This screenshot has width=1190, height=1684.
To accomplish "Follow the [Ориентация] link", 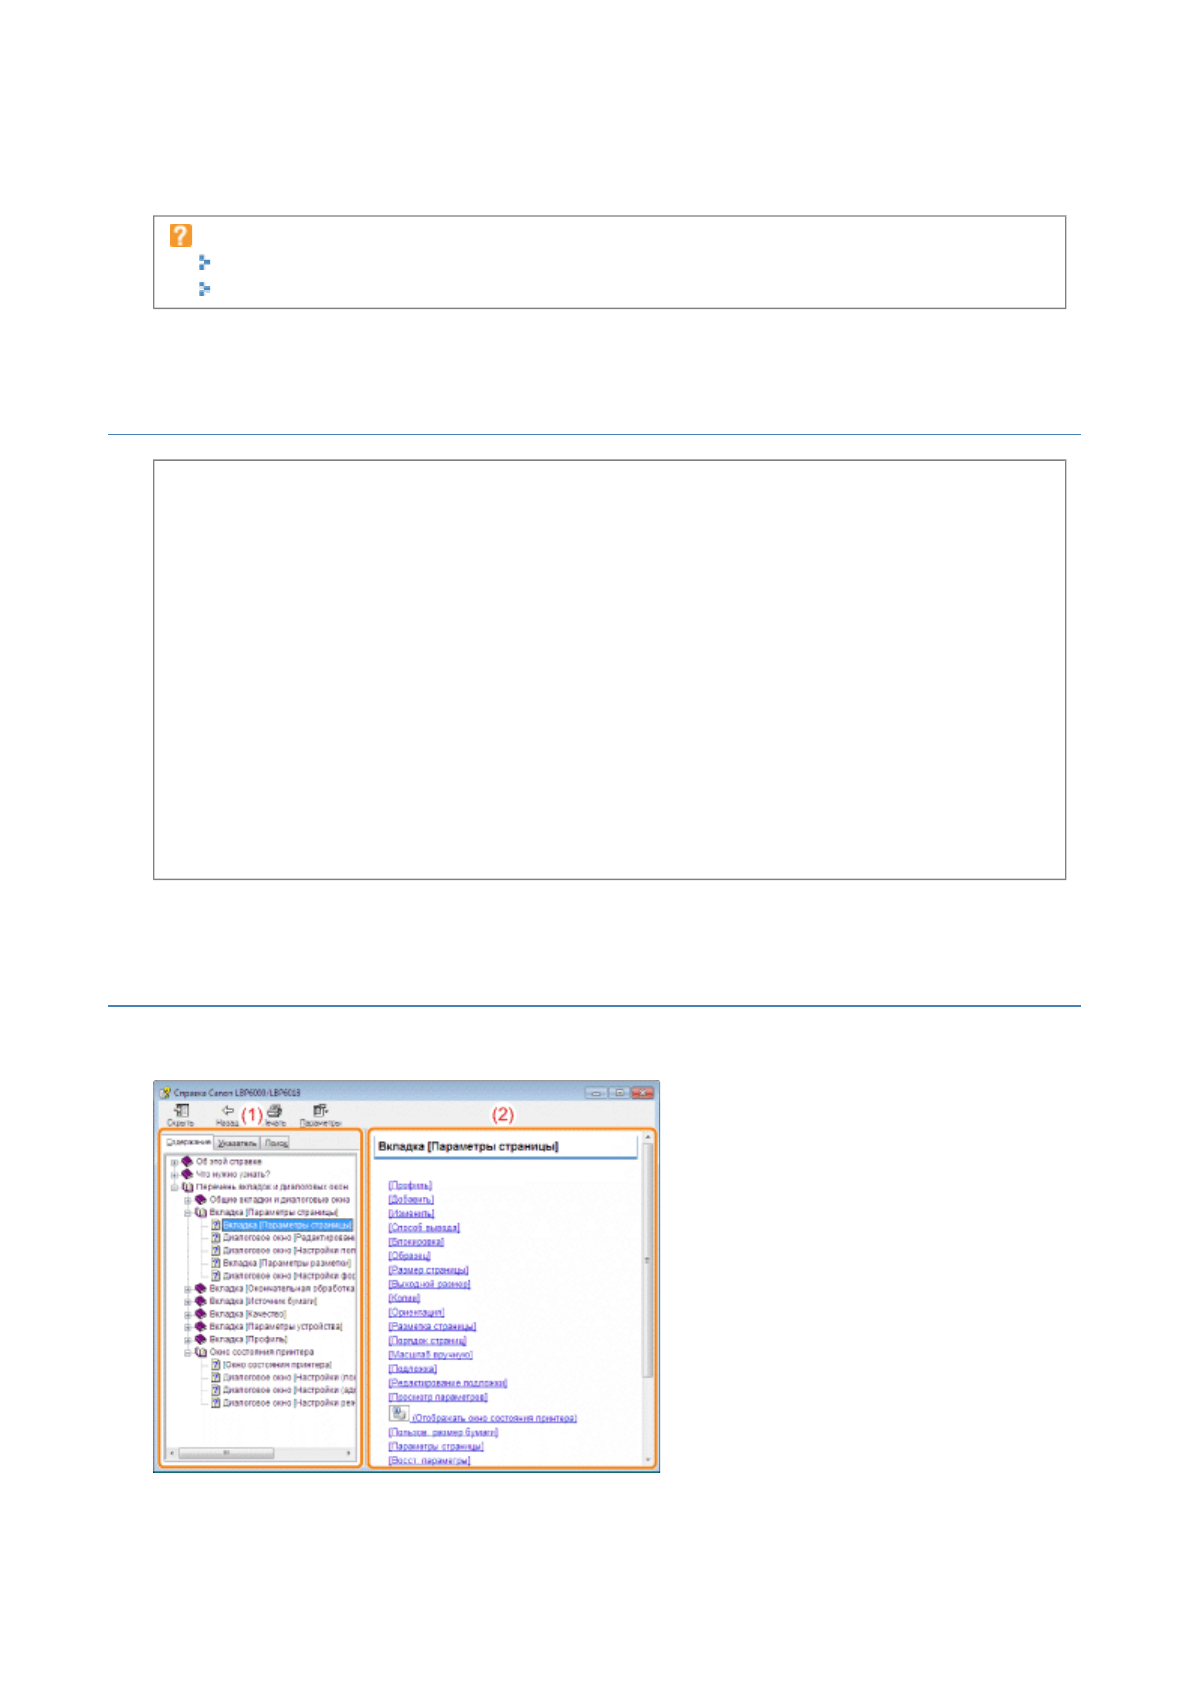I will pos(416,1312).
